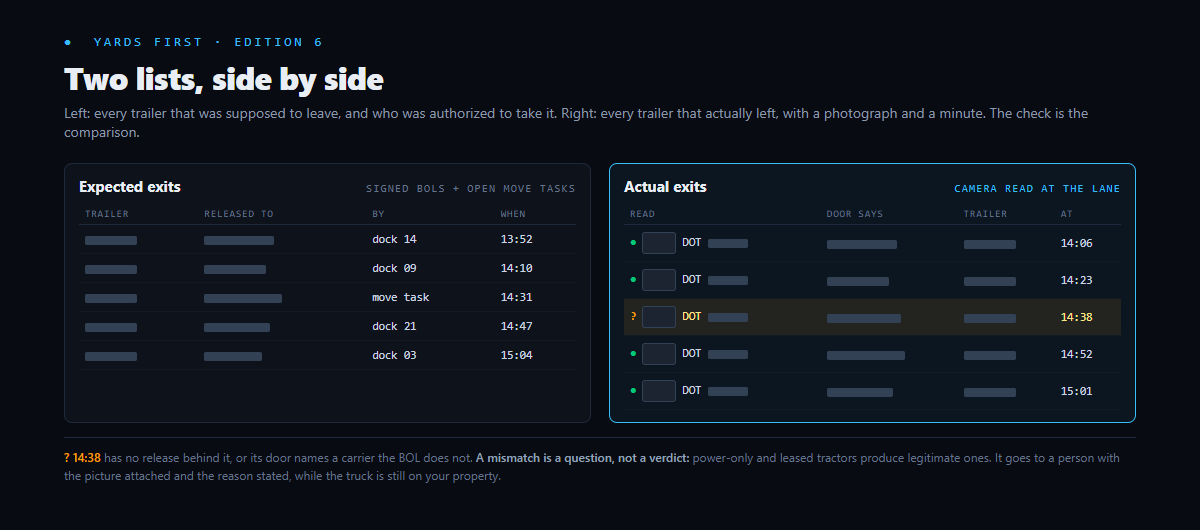Open the photo thumbnail in the 14:06 exit row
The image size is (1200, 530).
pyautogui.click(x=659, y=243)
